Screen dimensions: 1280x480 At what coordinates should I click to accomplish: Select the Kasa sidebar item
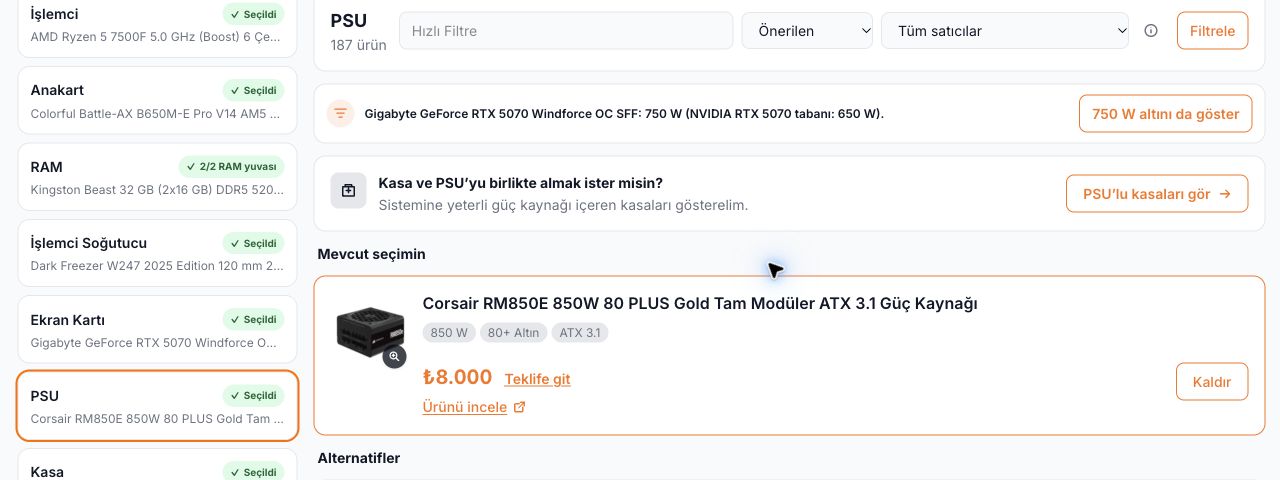pos(158,466)
